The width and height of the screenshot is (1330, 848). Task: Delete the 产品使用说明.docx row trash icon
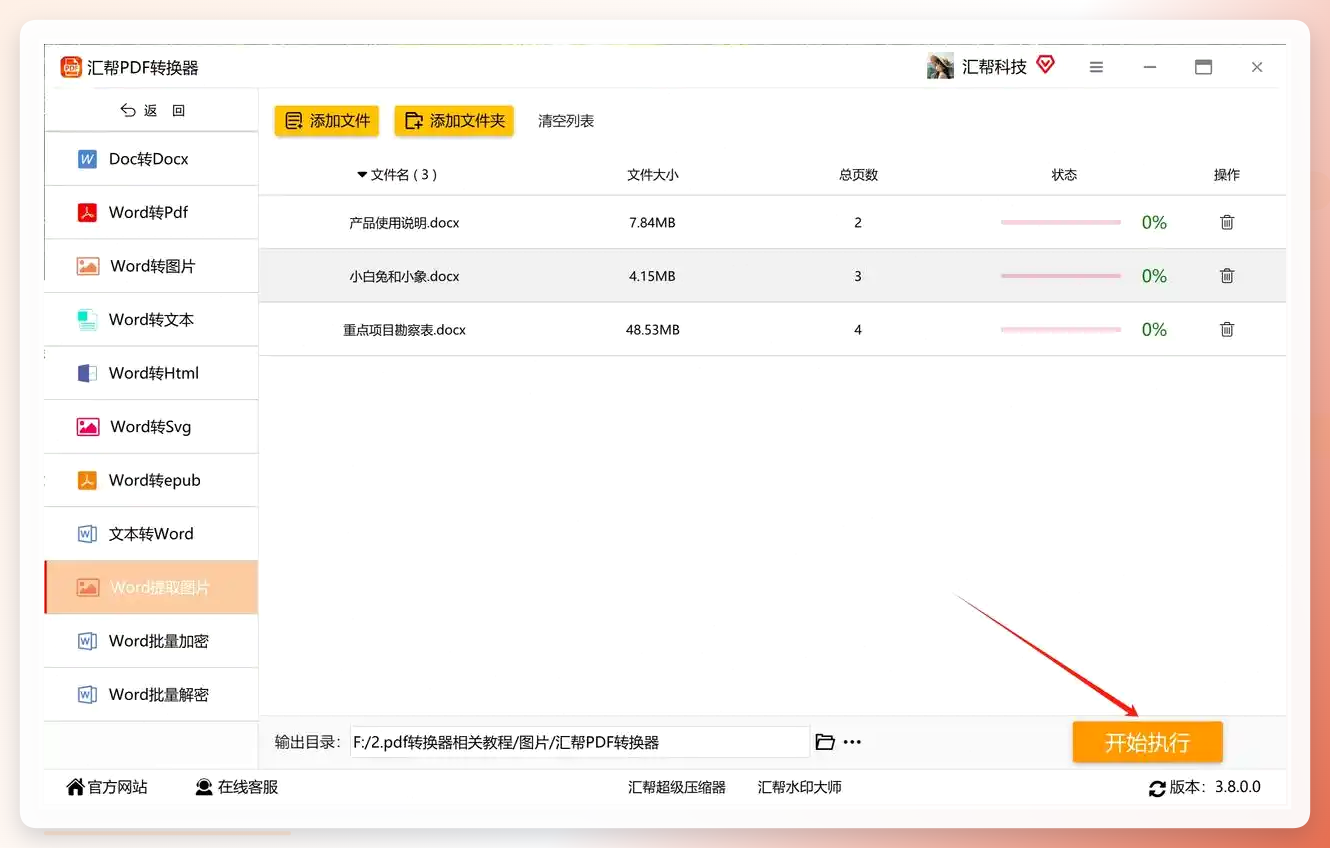point(1227,222)
